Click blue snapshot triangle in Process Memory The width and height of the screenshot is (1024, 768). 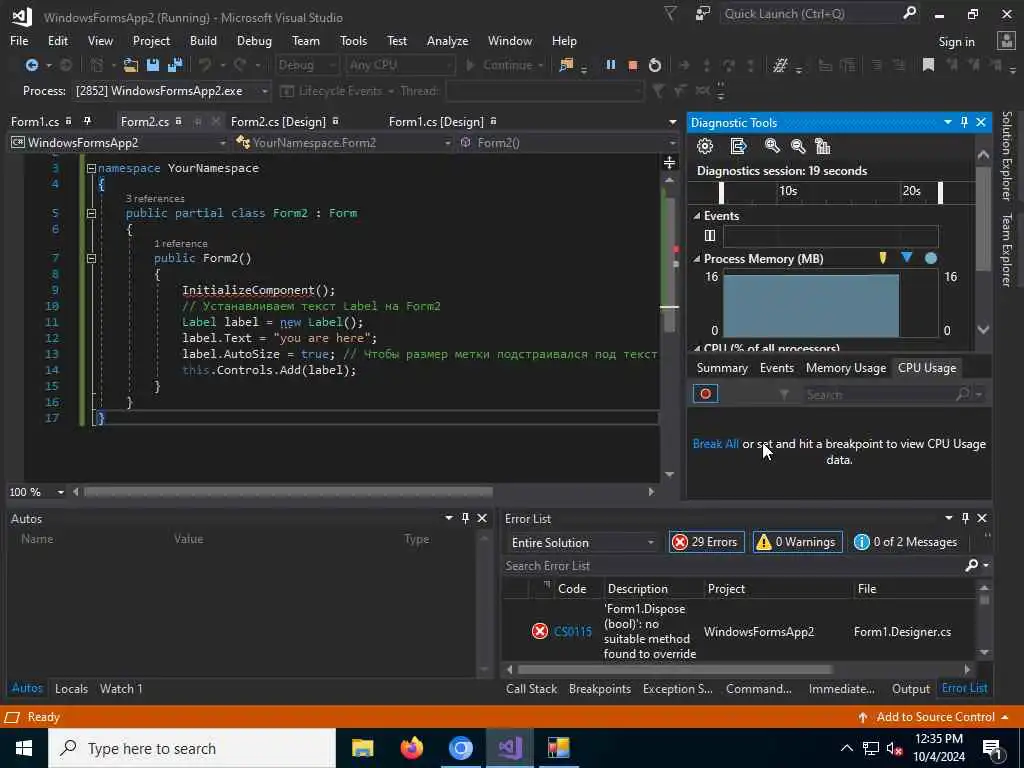(906, 257)
